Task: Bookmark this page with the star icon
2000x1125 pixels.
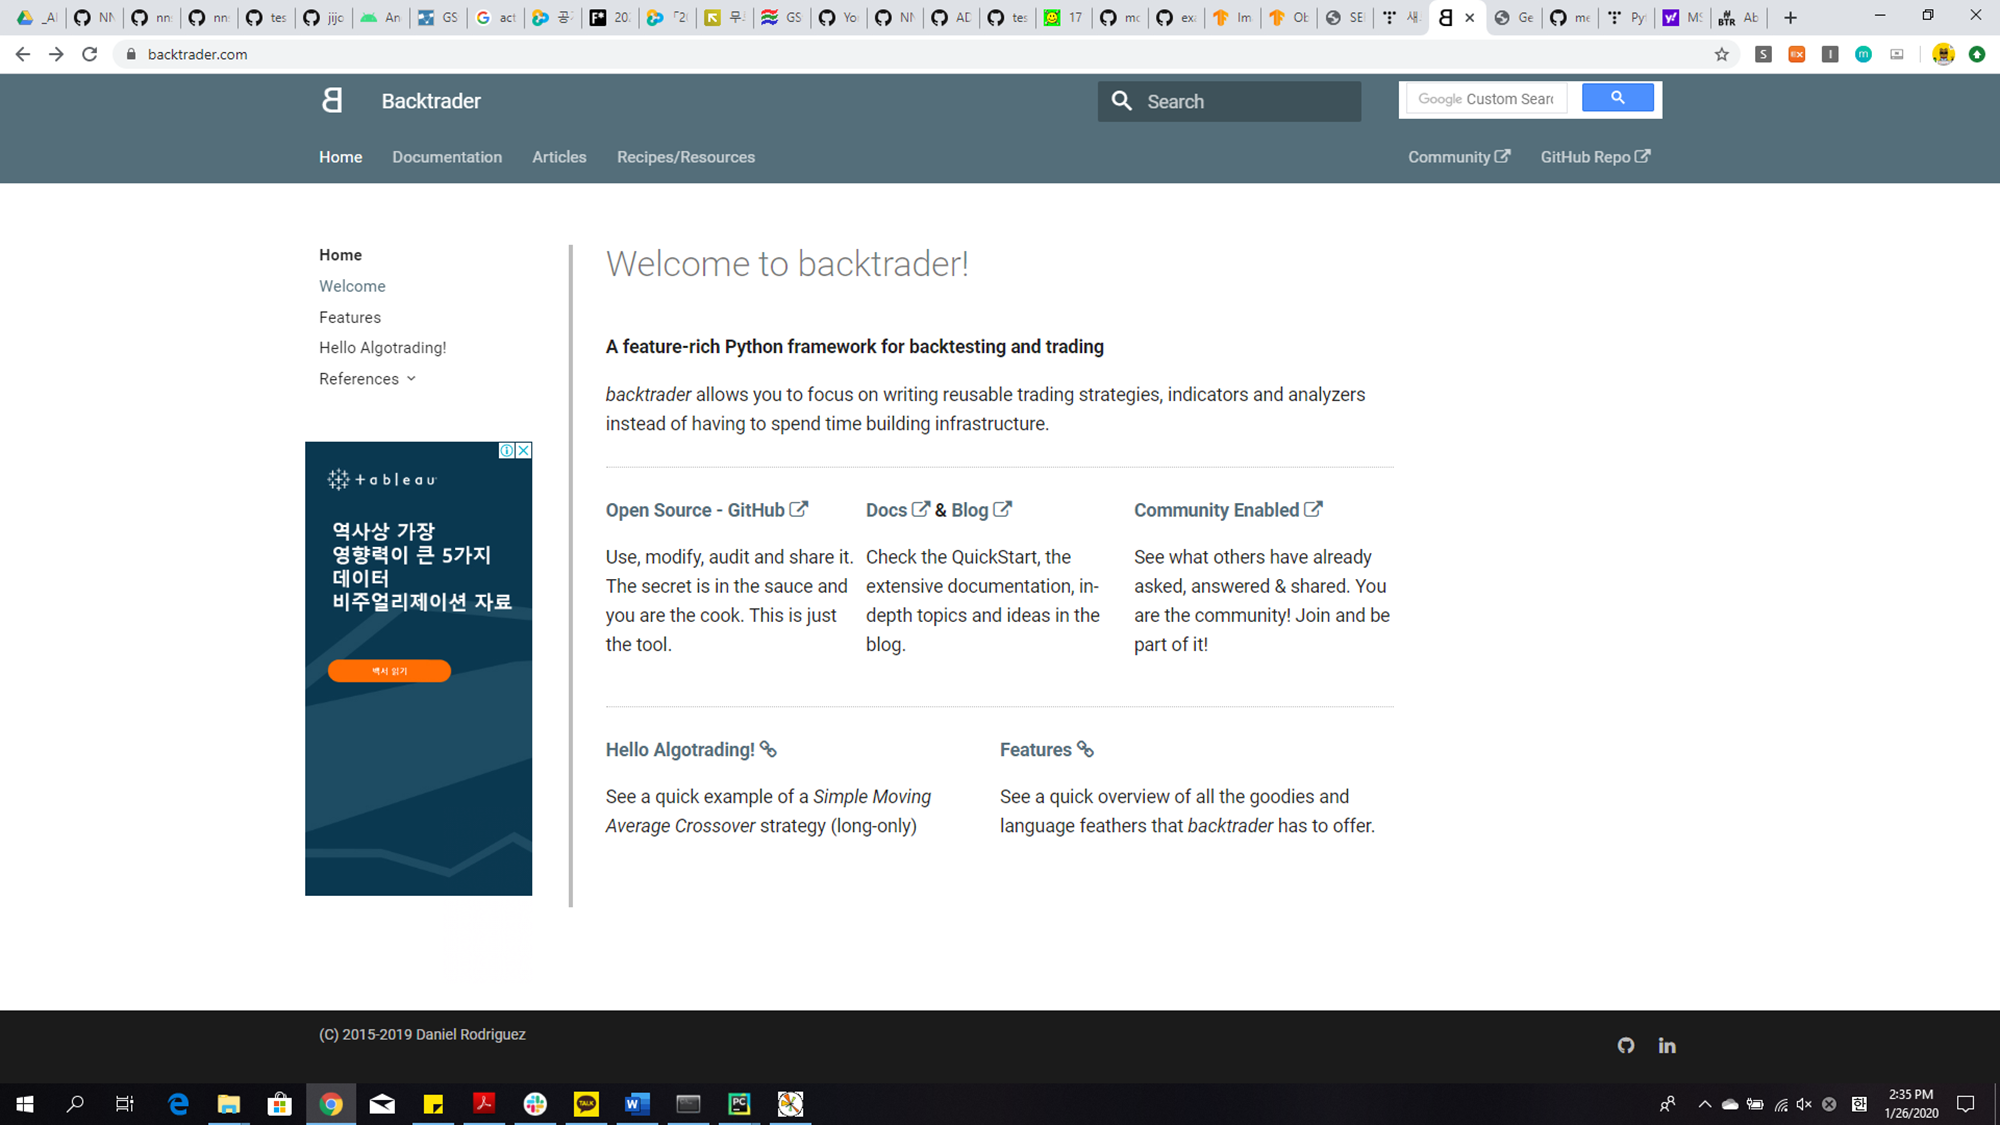Action: 1721,55
